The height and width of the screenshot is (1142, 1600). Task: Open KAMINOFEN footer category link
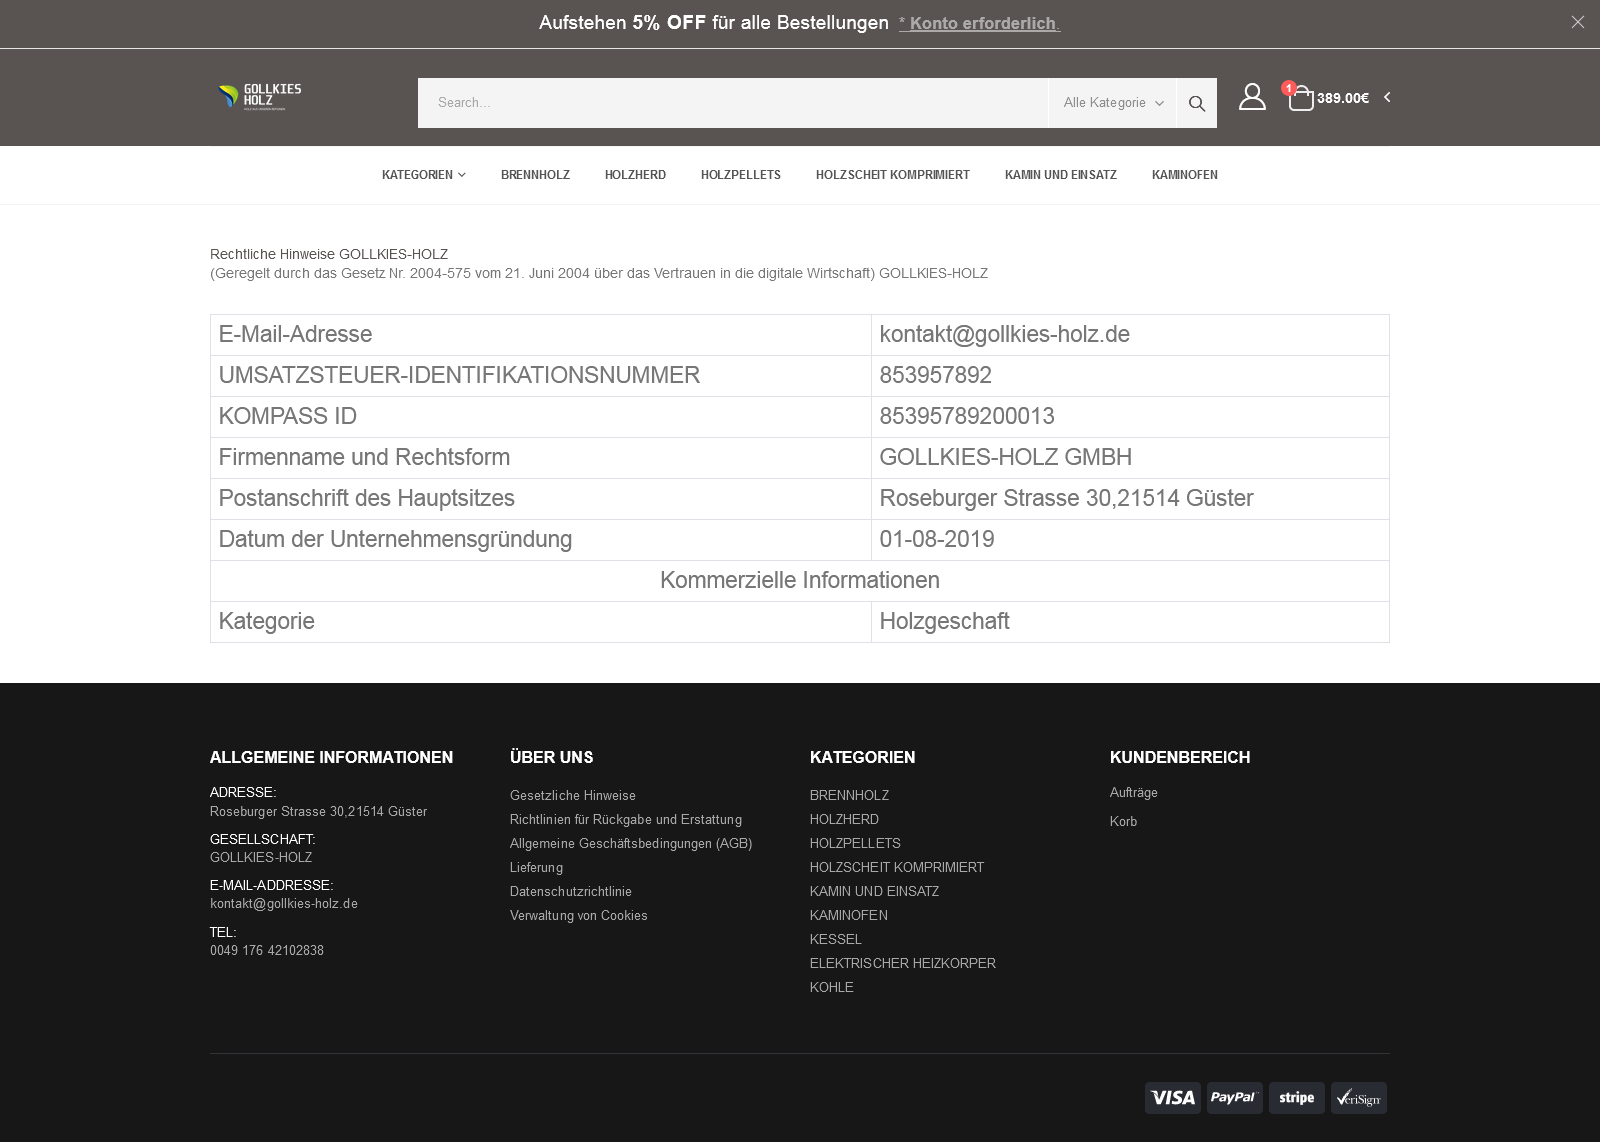pyautogui.click(x=849, y=916)
